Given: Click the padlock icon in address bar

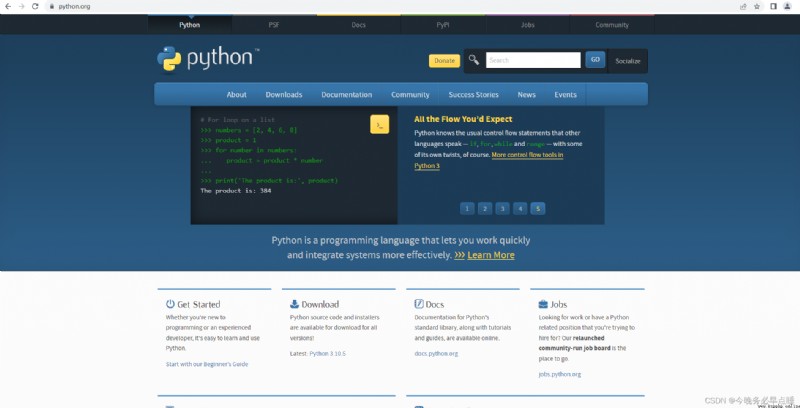Looking at the screenshot, I should (x=52, y=7).
